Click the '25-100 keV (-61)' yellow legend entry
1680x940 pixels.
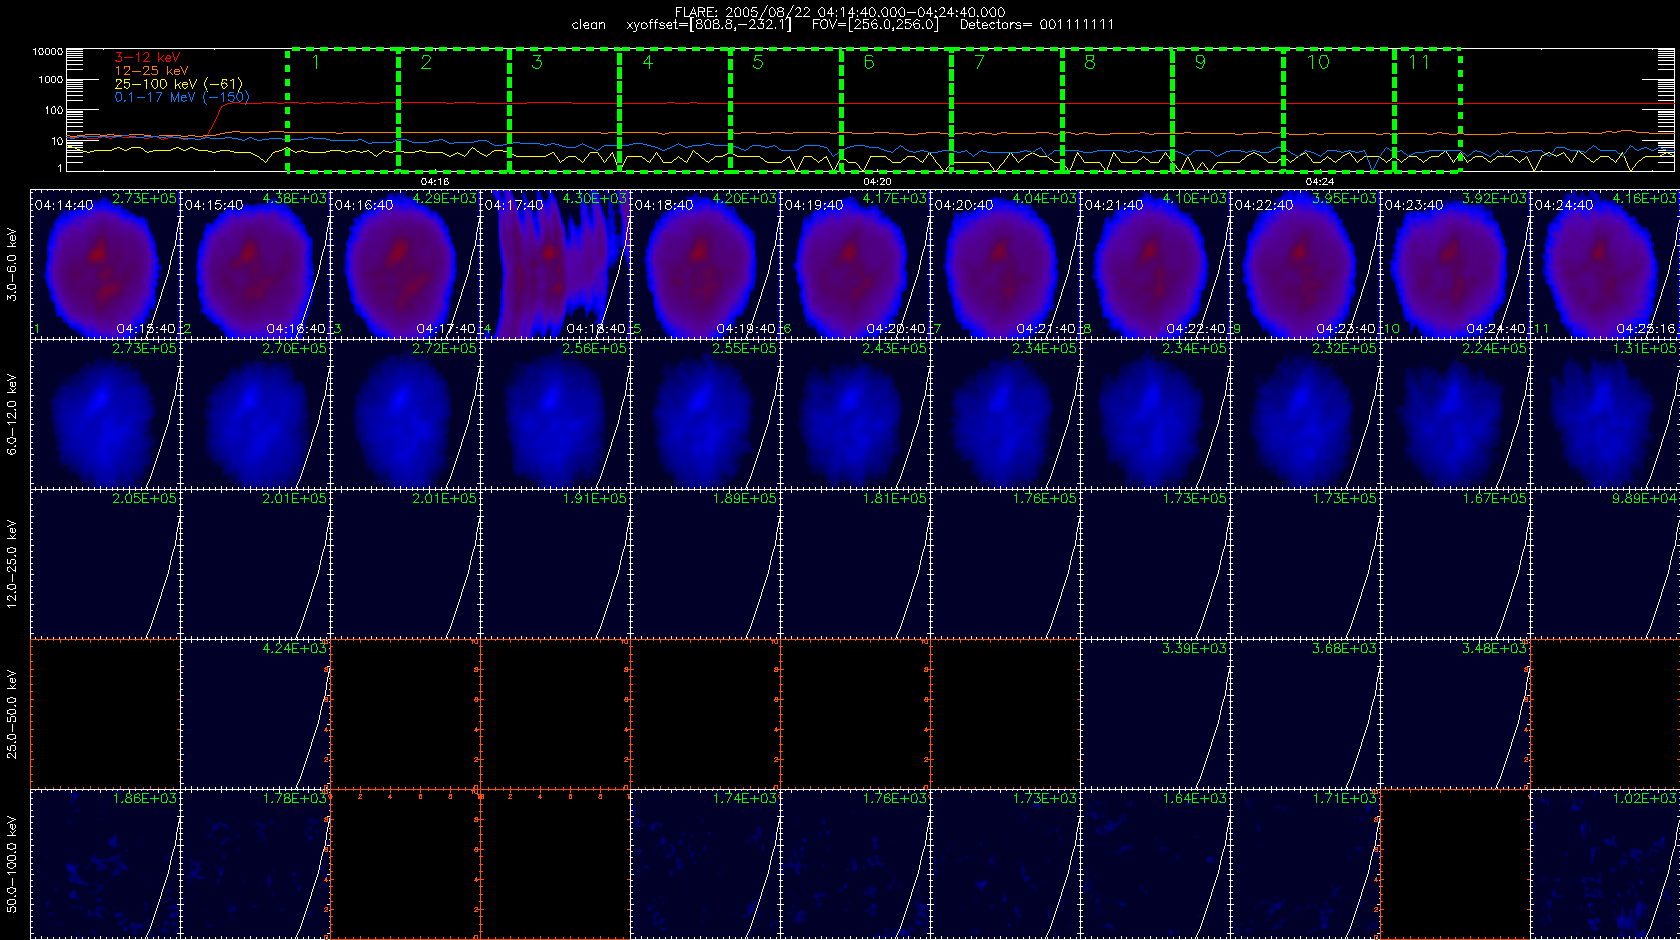(178, 84)
